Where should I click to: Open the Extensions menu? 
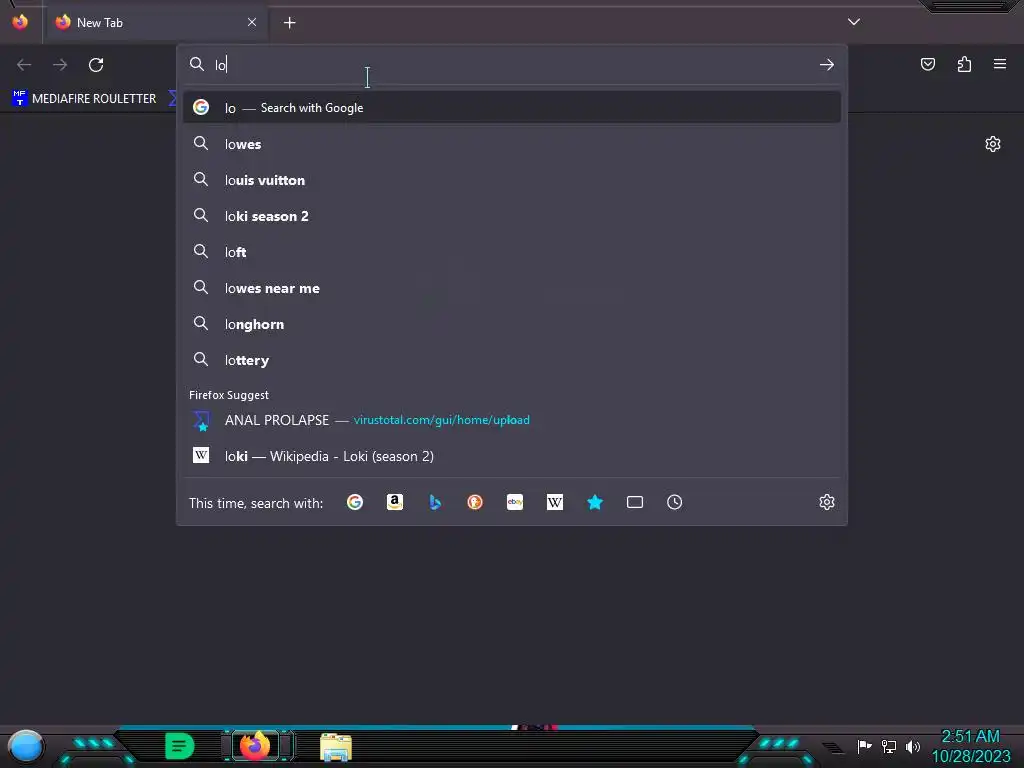(x=964, y=64)
